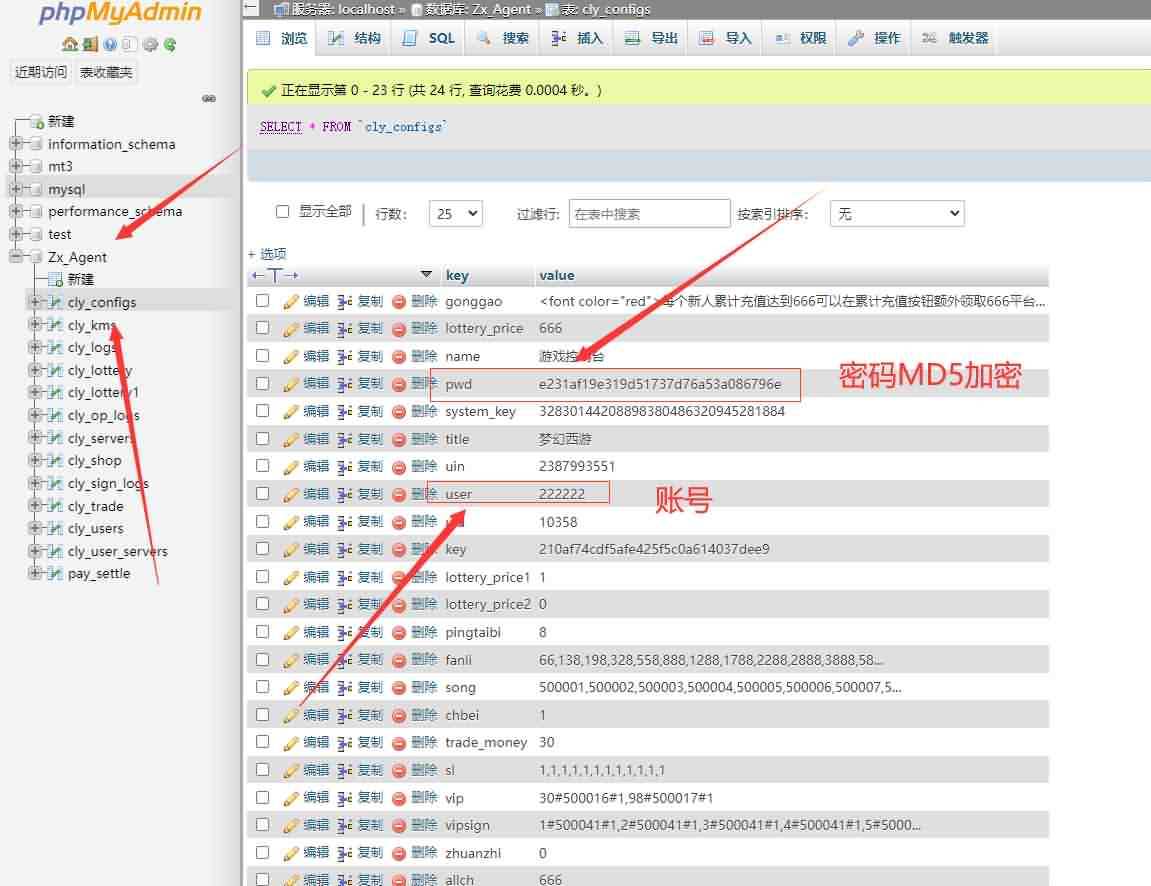Click the chain link icon in navigation panel

pos(209,98)
